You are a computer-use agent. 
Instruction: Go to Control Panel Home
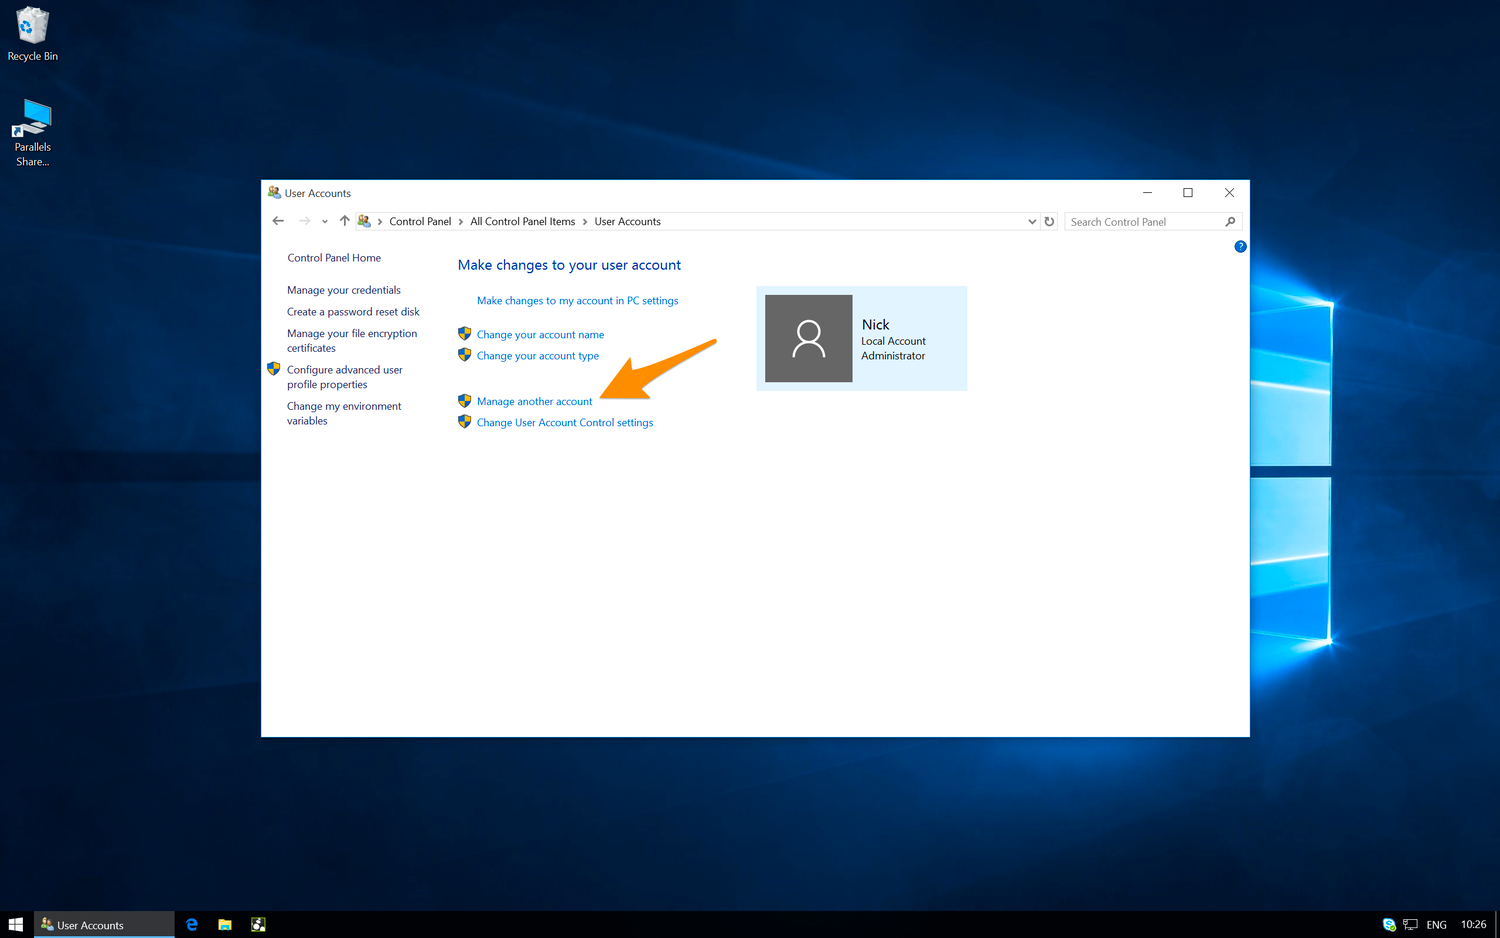334,258
